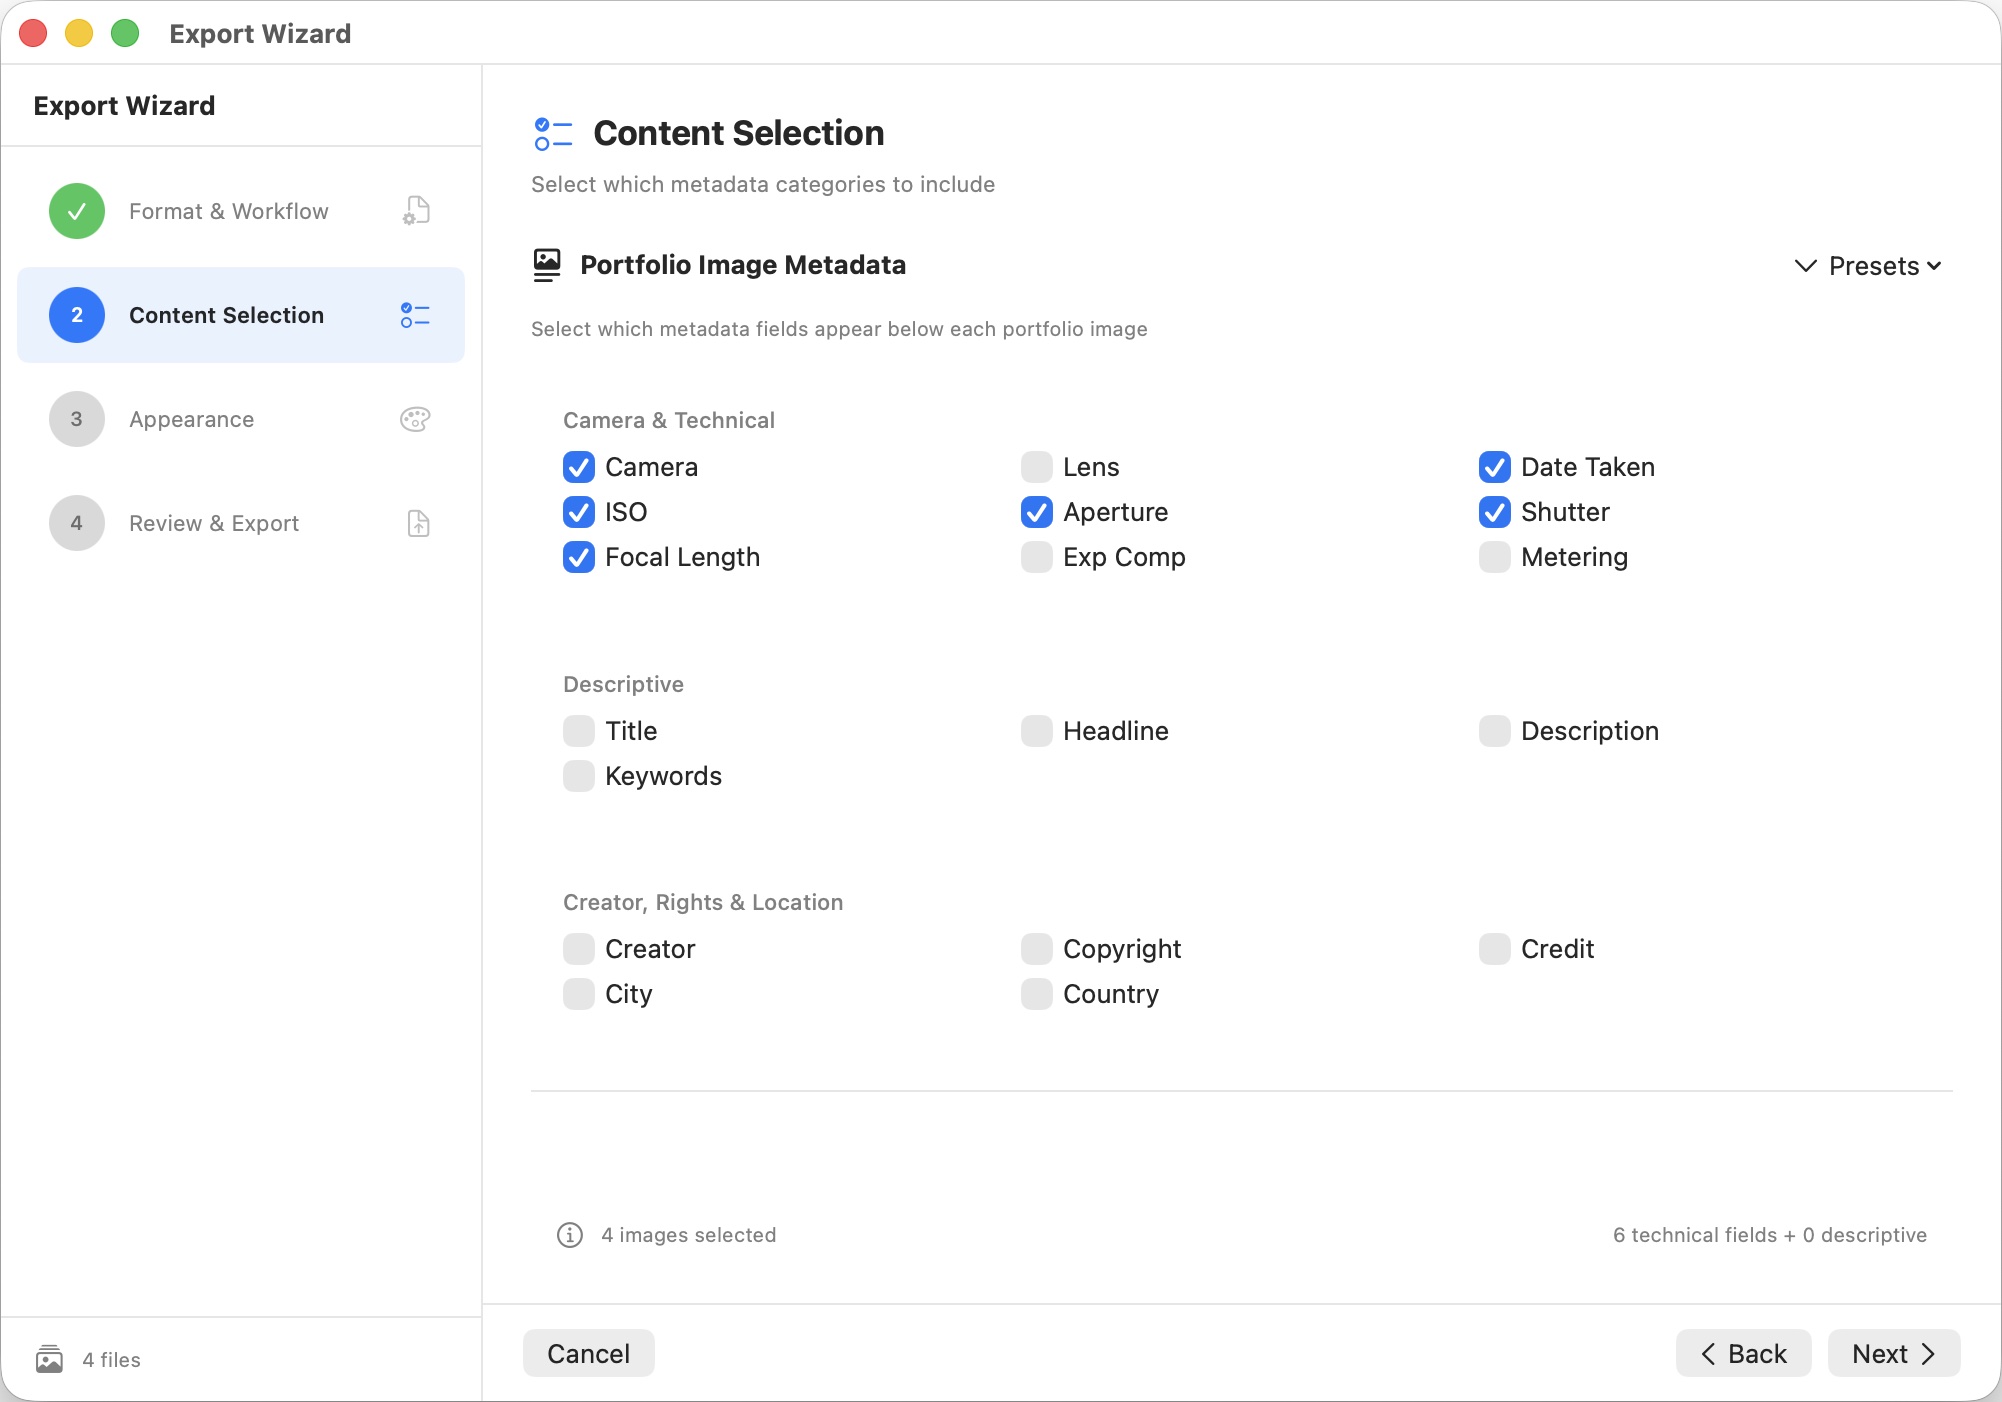2002x1402 pixels.
Task: Click Next to continue
Action: pyautogui.click(x=1893, y=1353)
